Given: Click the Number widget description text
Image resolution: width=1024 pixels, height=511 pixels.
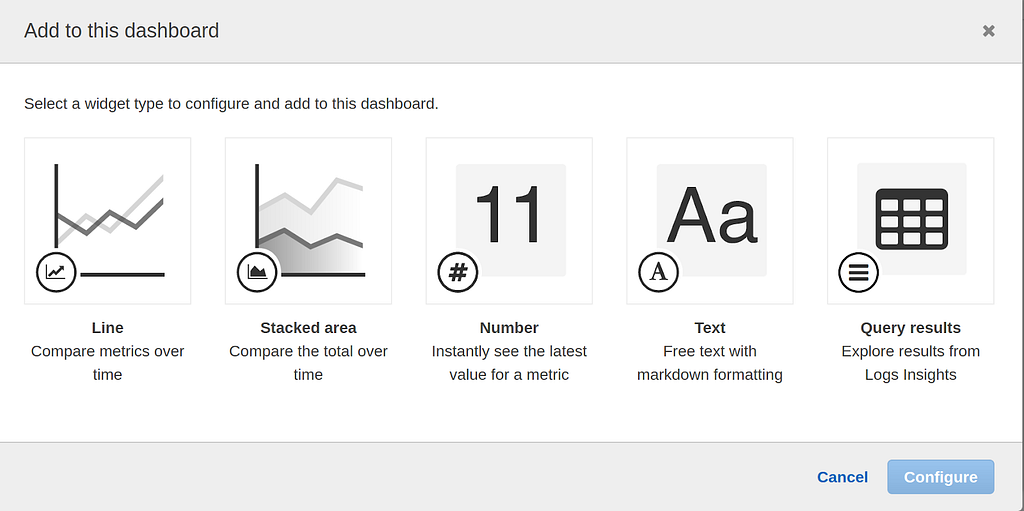Looking at the screenshot, I should [x=509, y=363].
